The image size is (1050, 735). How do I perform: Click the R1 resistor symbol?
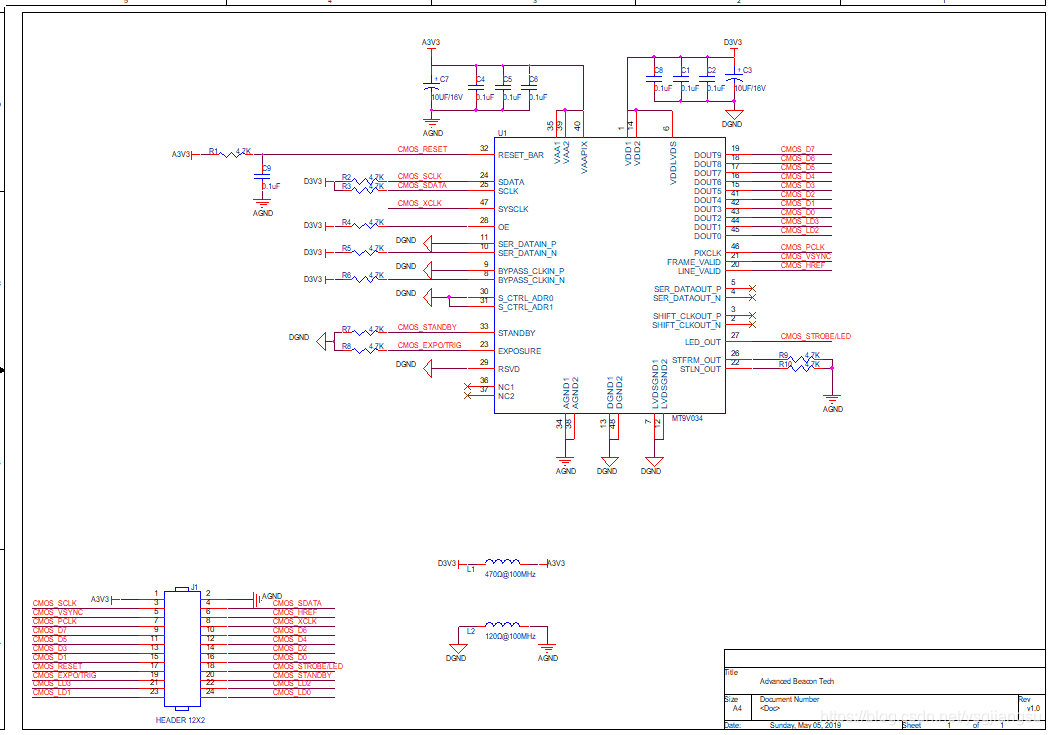pos(236,154)
